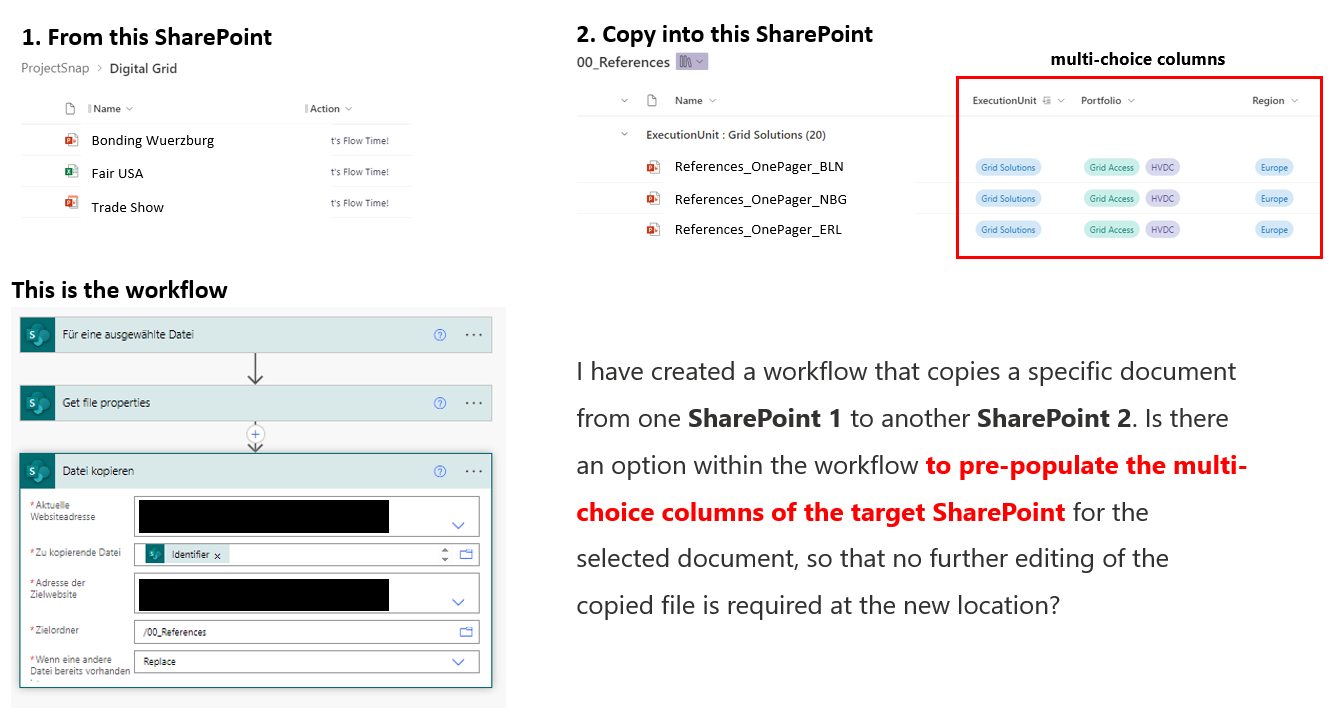Click Grid Solutions tag in BLN row
The image size is (1344, 714).
[1008, 168]
